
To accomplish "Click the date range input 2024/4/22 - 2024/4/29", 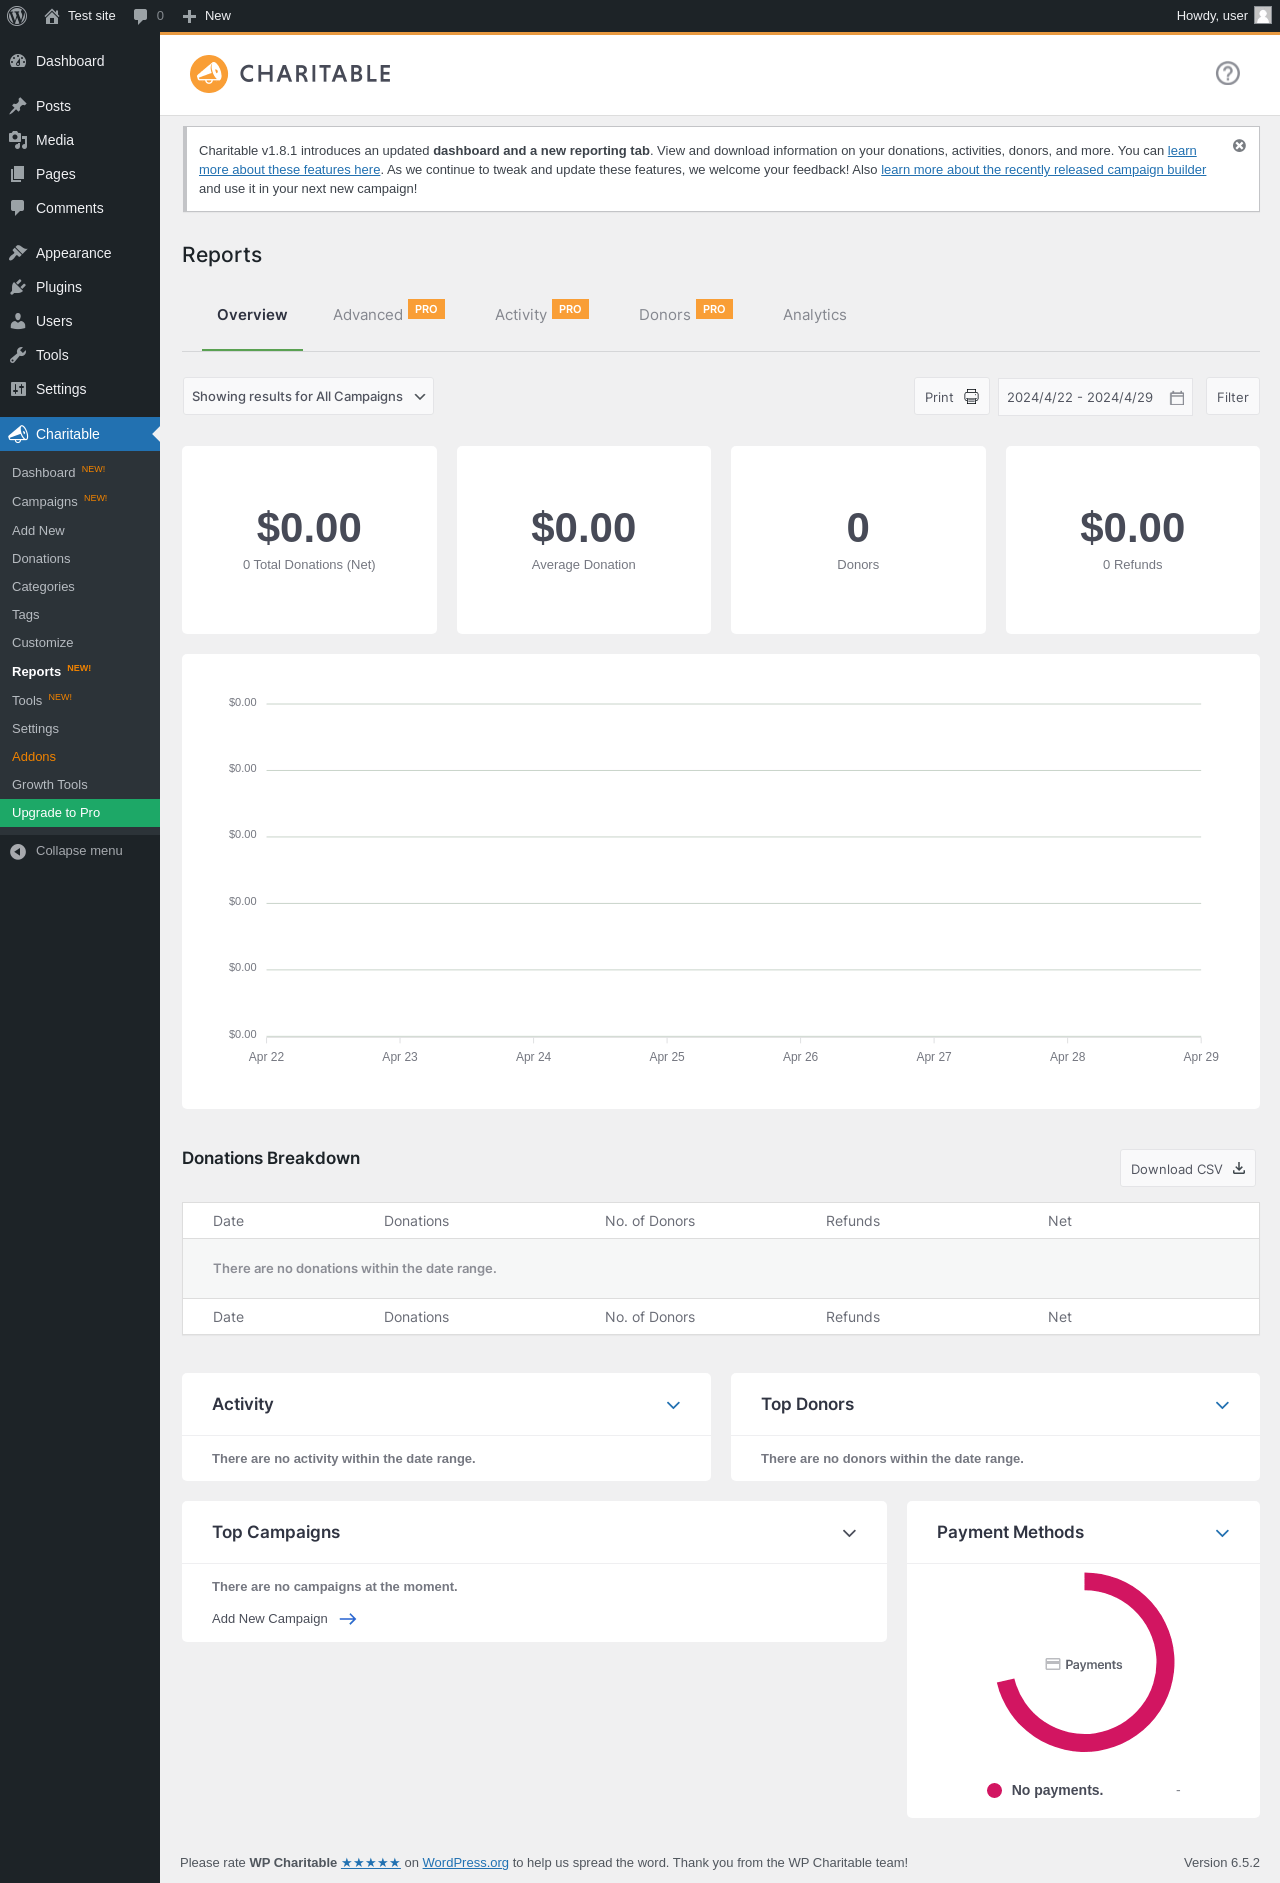I will (1095, 397).
